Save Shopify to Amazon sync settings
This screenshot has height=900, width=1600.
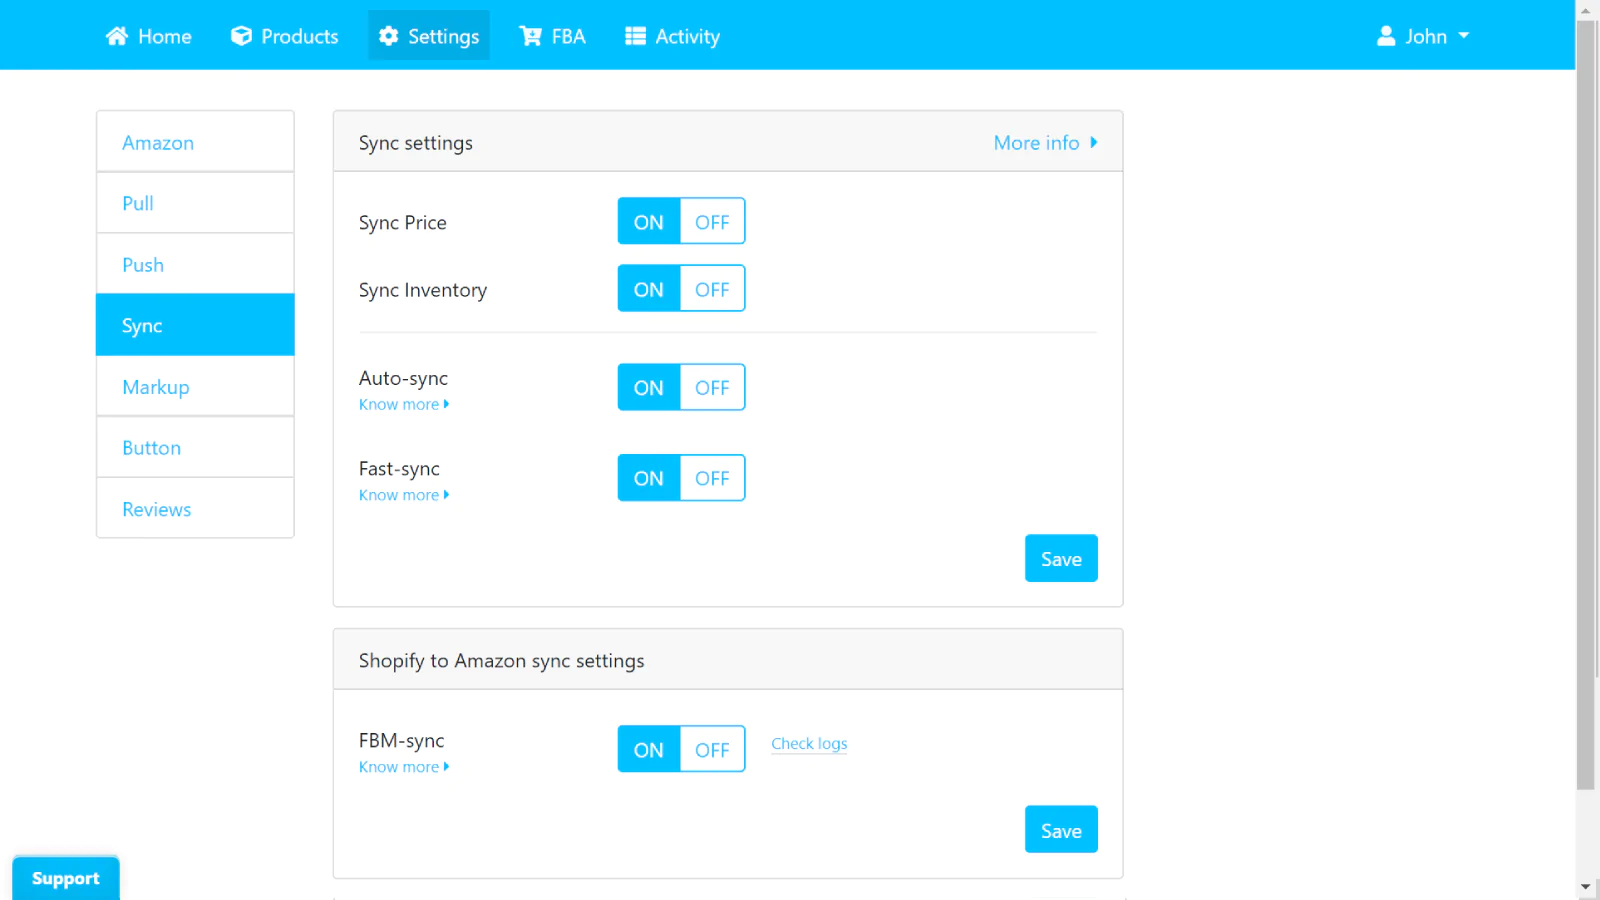pos(1061,829)
